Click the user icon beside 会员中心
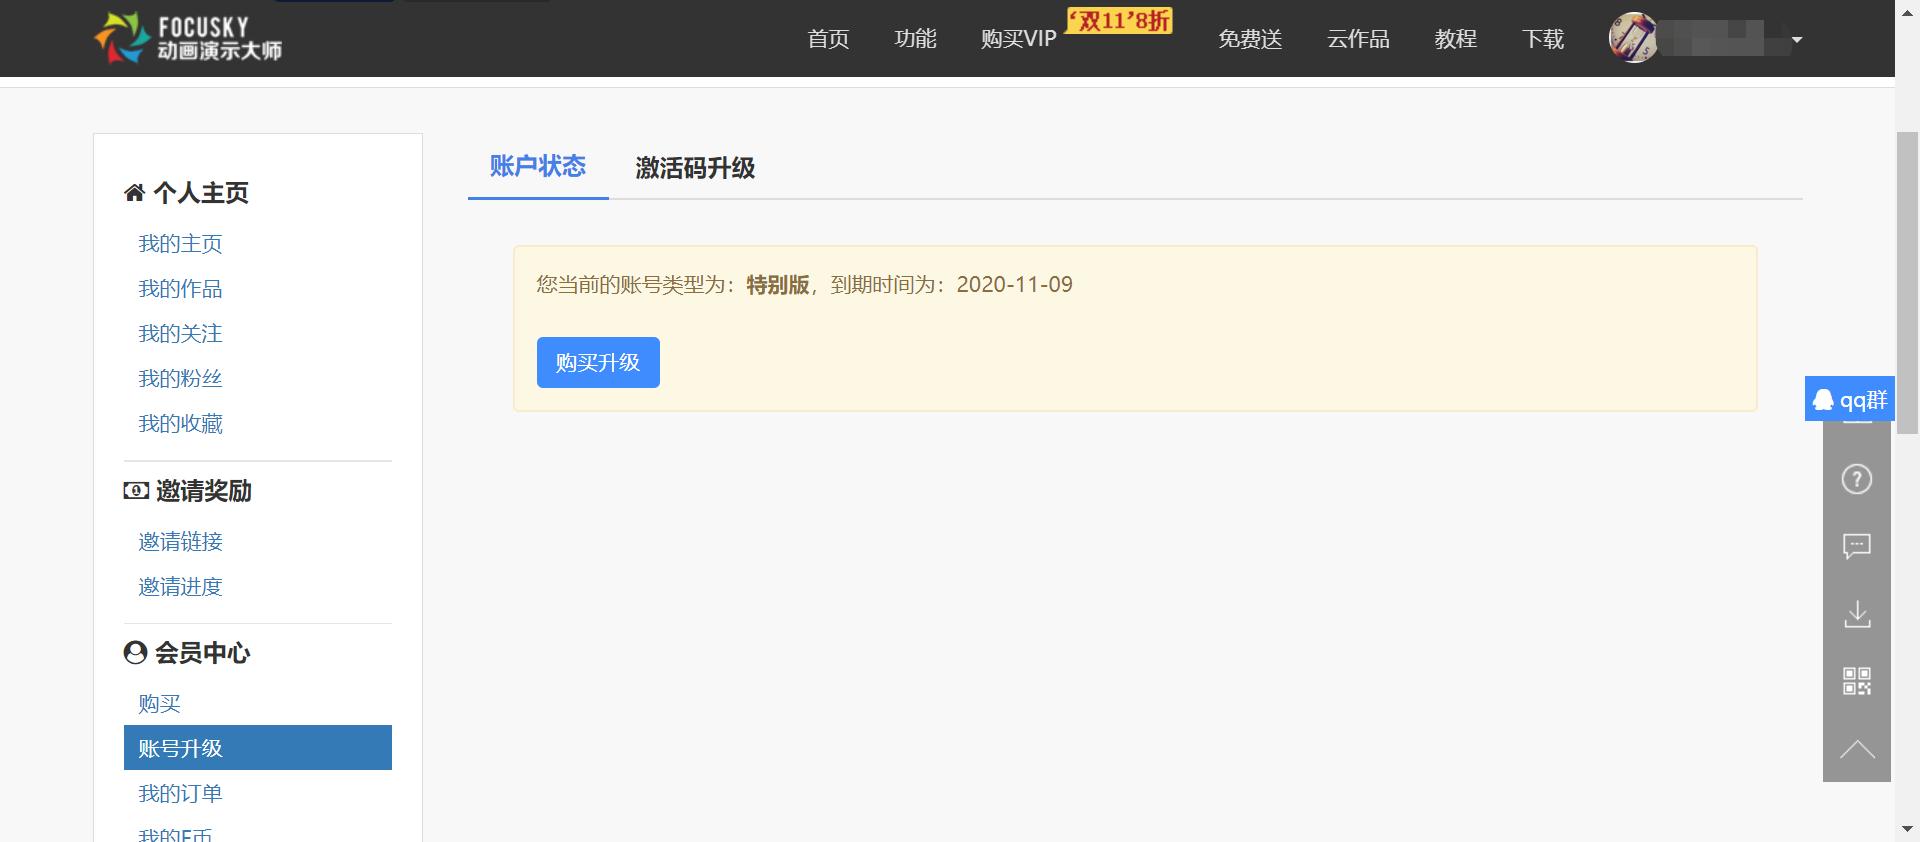Viewport: 1920px width, 842px height. [x=135, y=653]
